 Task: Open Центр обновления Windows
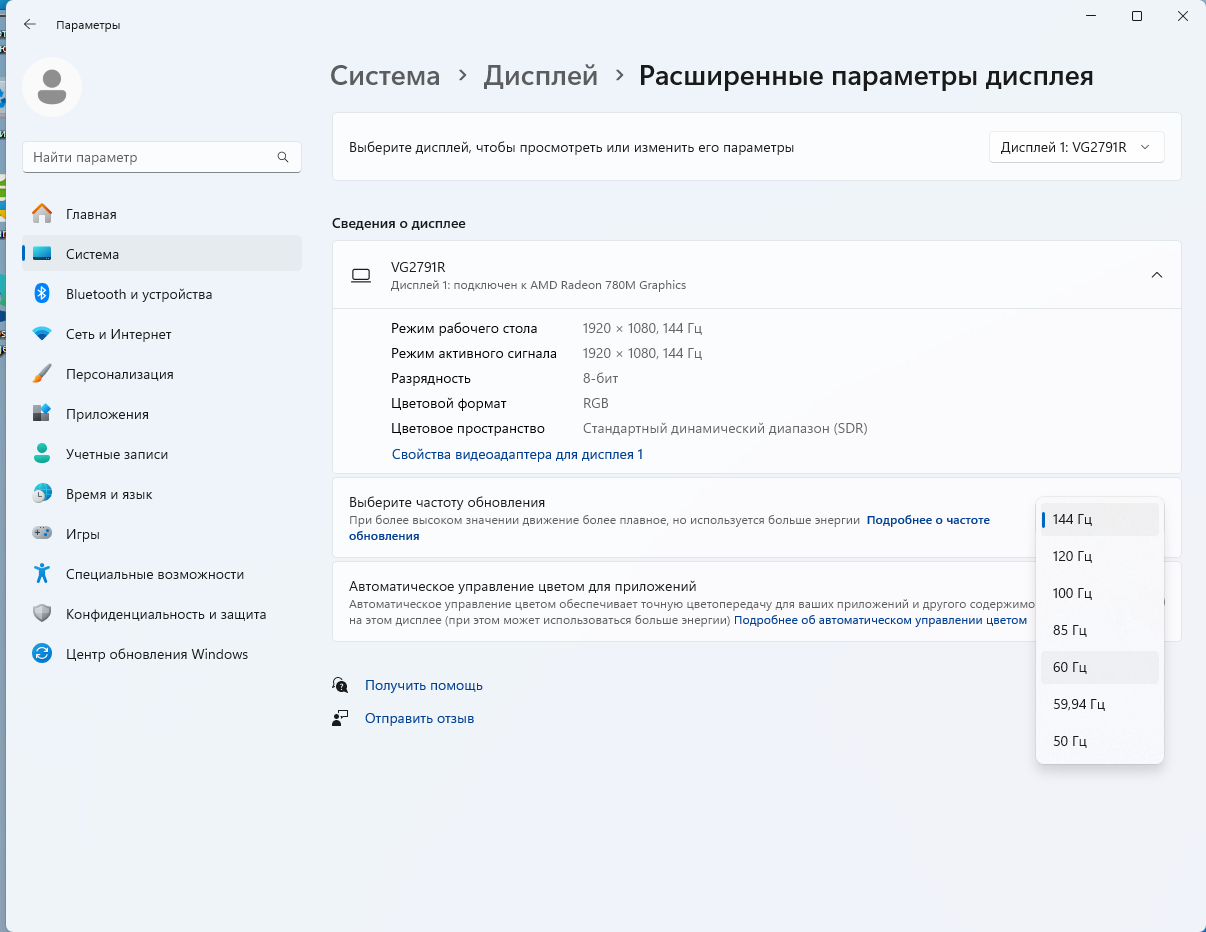coord(162,654)
